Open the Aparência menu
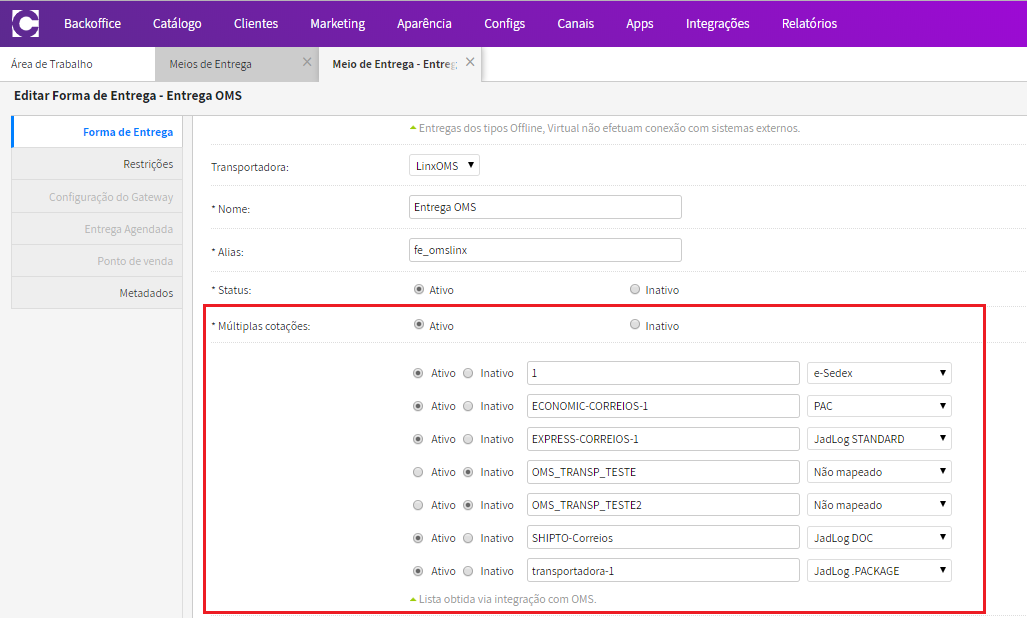Image resolution: width=1027 pixels, height=618 pixels. (x=424, y=24)
